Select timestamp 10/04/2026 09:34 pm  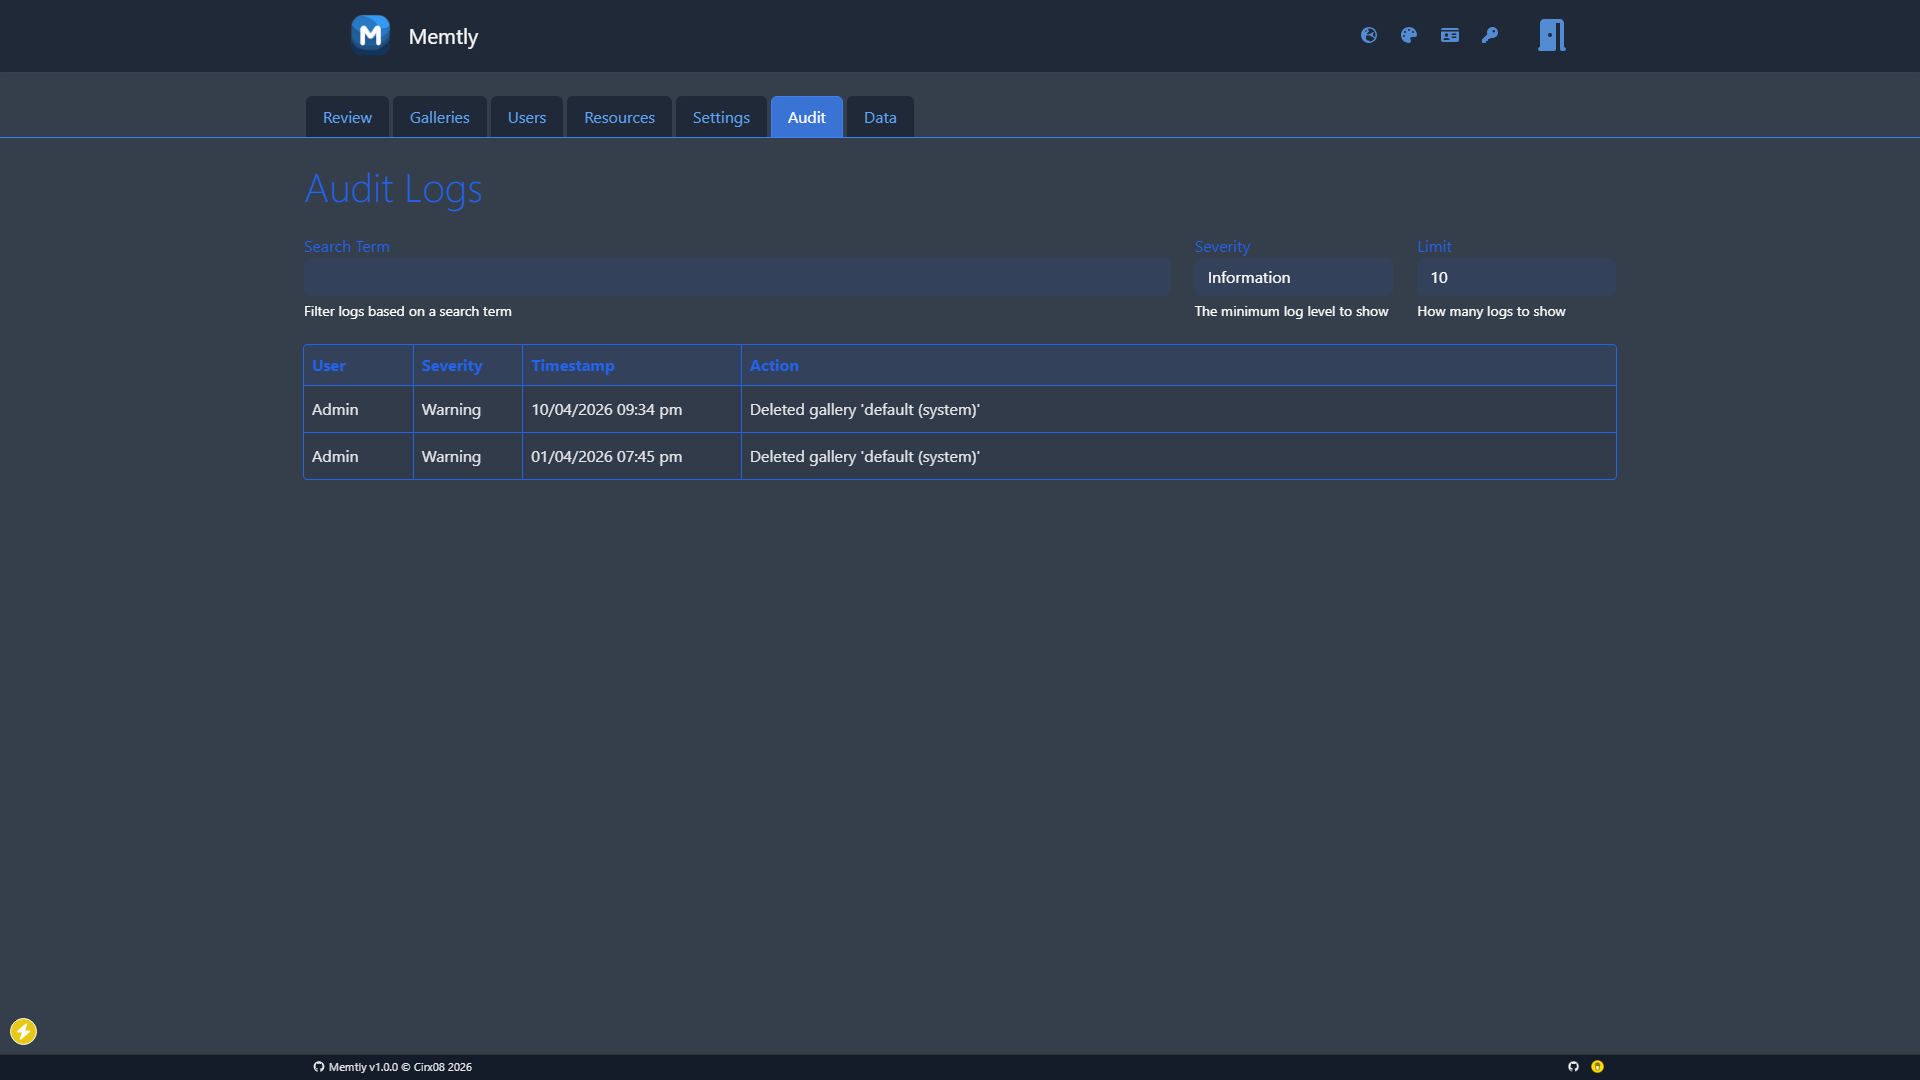pos(607,409)
